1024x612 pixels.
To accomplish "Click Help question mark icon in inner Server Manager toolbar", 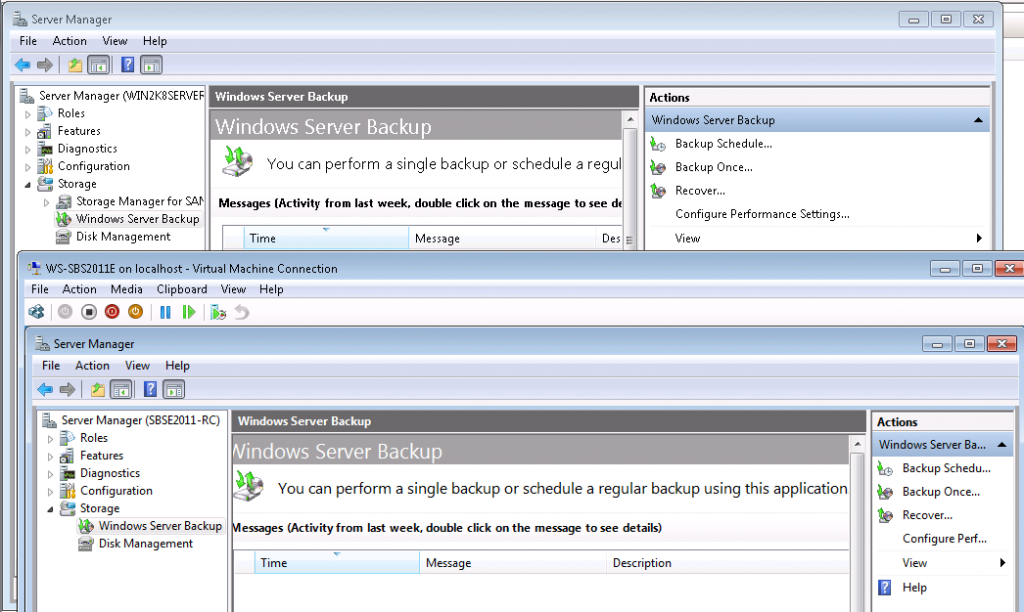I will click(x=150, y=389).
